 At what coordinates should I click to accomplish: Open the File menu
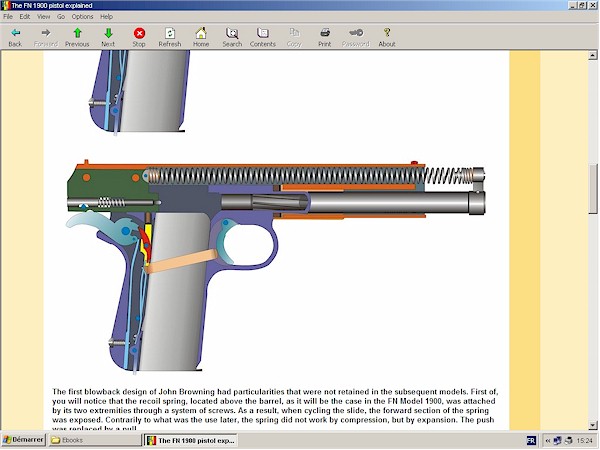tap(8, 17)
